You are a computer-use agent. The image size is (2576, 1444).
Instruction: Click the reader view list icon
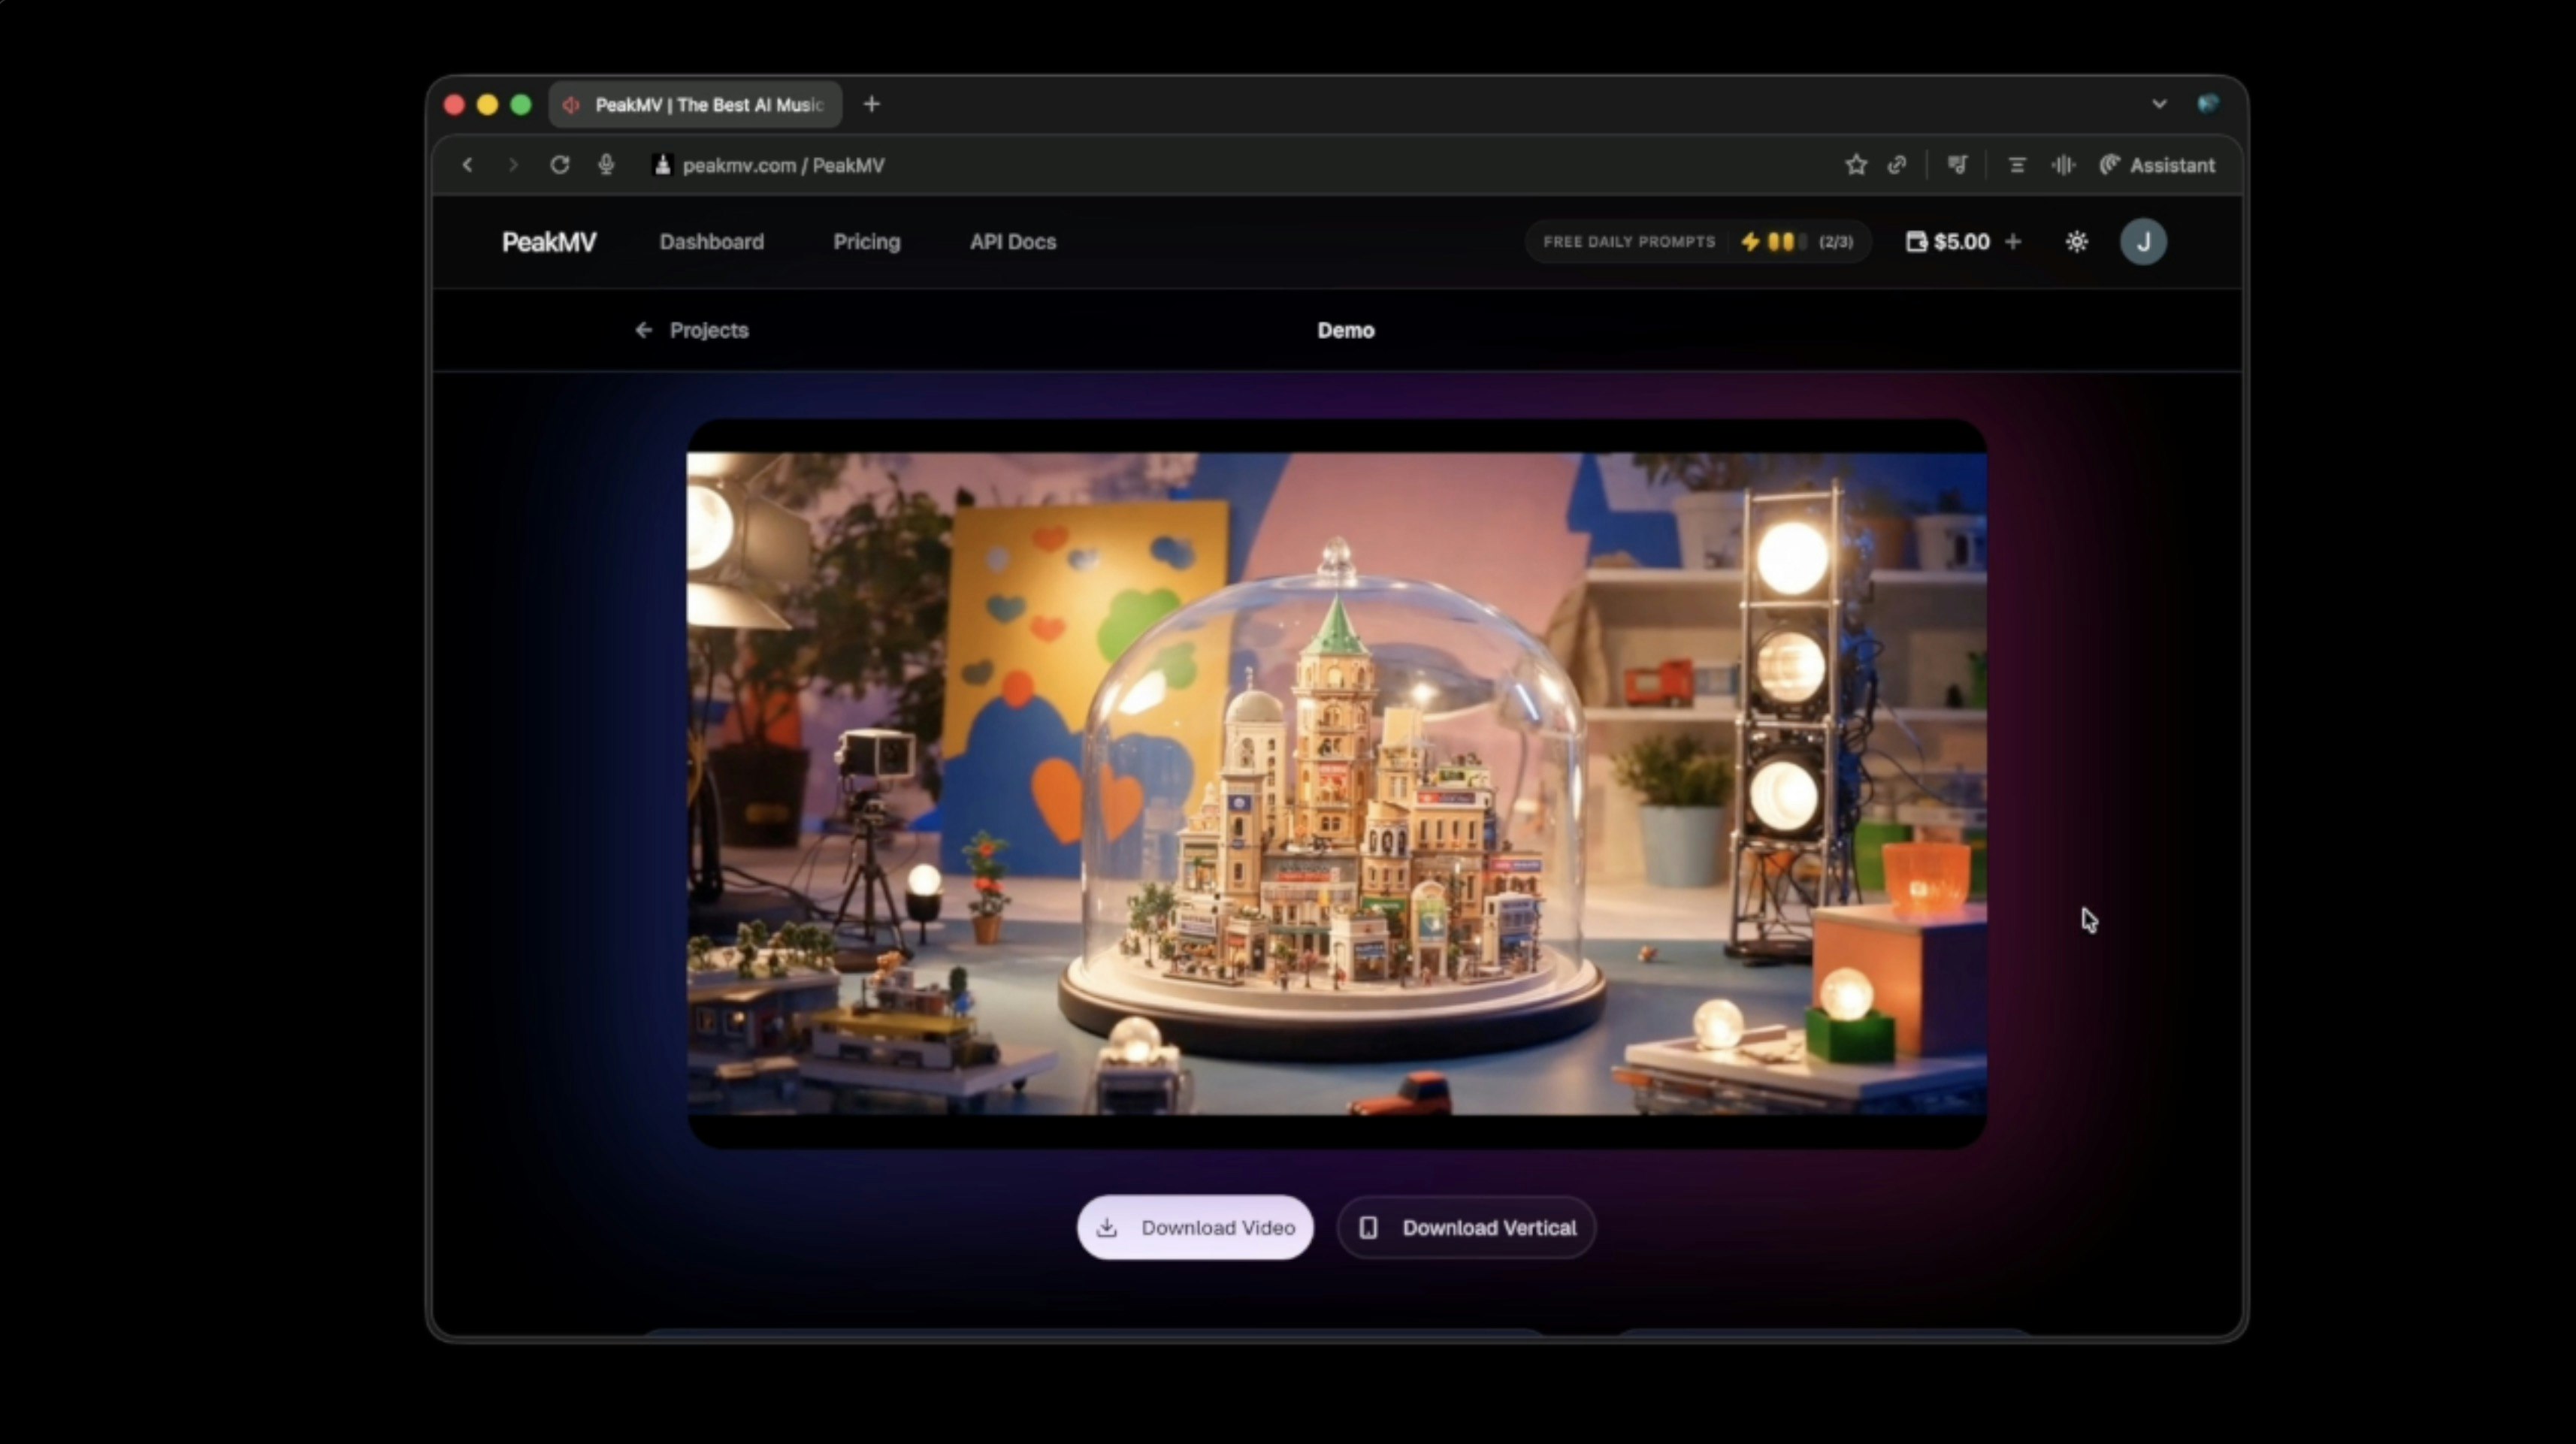(2017, 165)
